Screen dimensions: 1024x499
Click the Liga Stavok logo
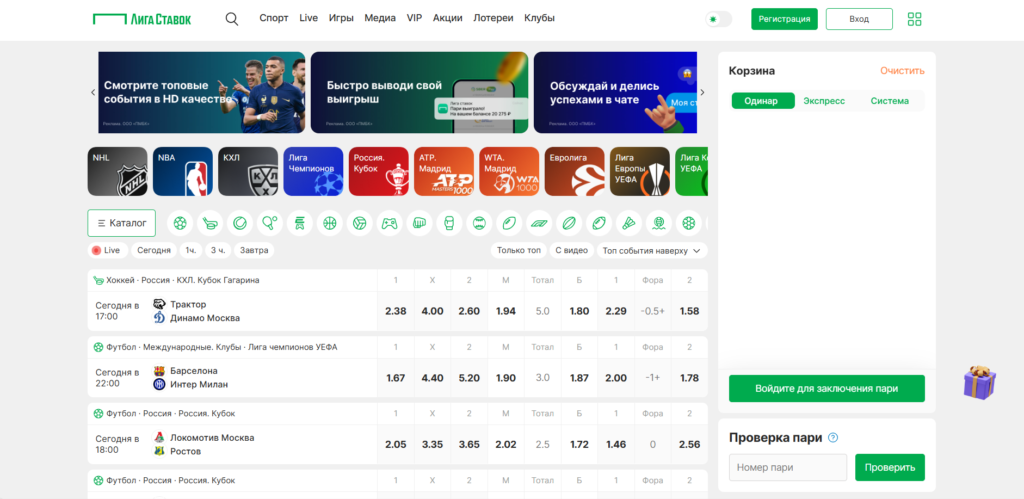[x=142, y=19]
